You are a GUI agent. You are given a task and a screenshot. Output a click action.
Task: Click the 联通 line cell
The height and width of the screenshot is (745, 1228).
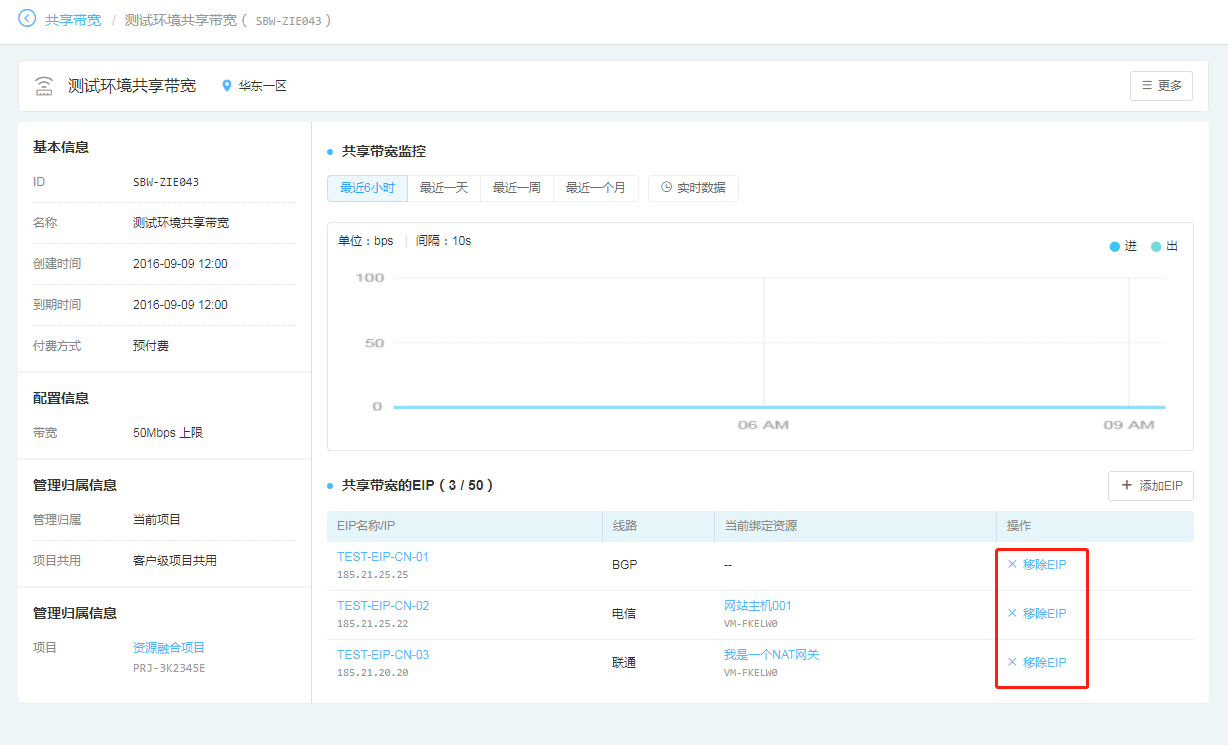(x=624, y=663)
